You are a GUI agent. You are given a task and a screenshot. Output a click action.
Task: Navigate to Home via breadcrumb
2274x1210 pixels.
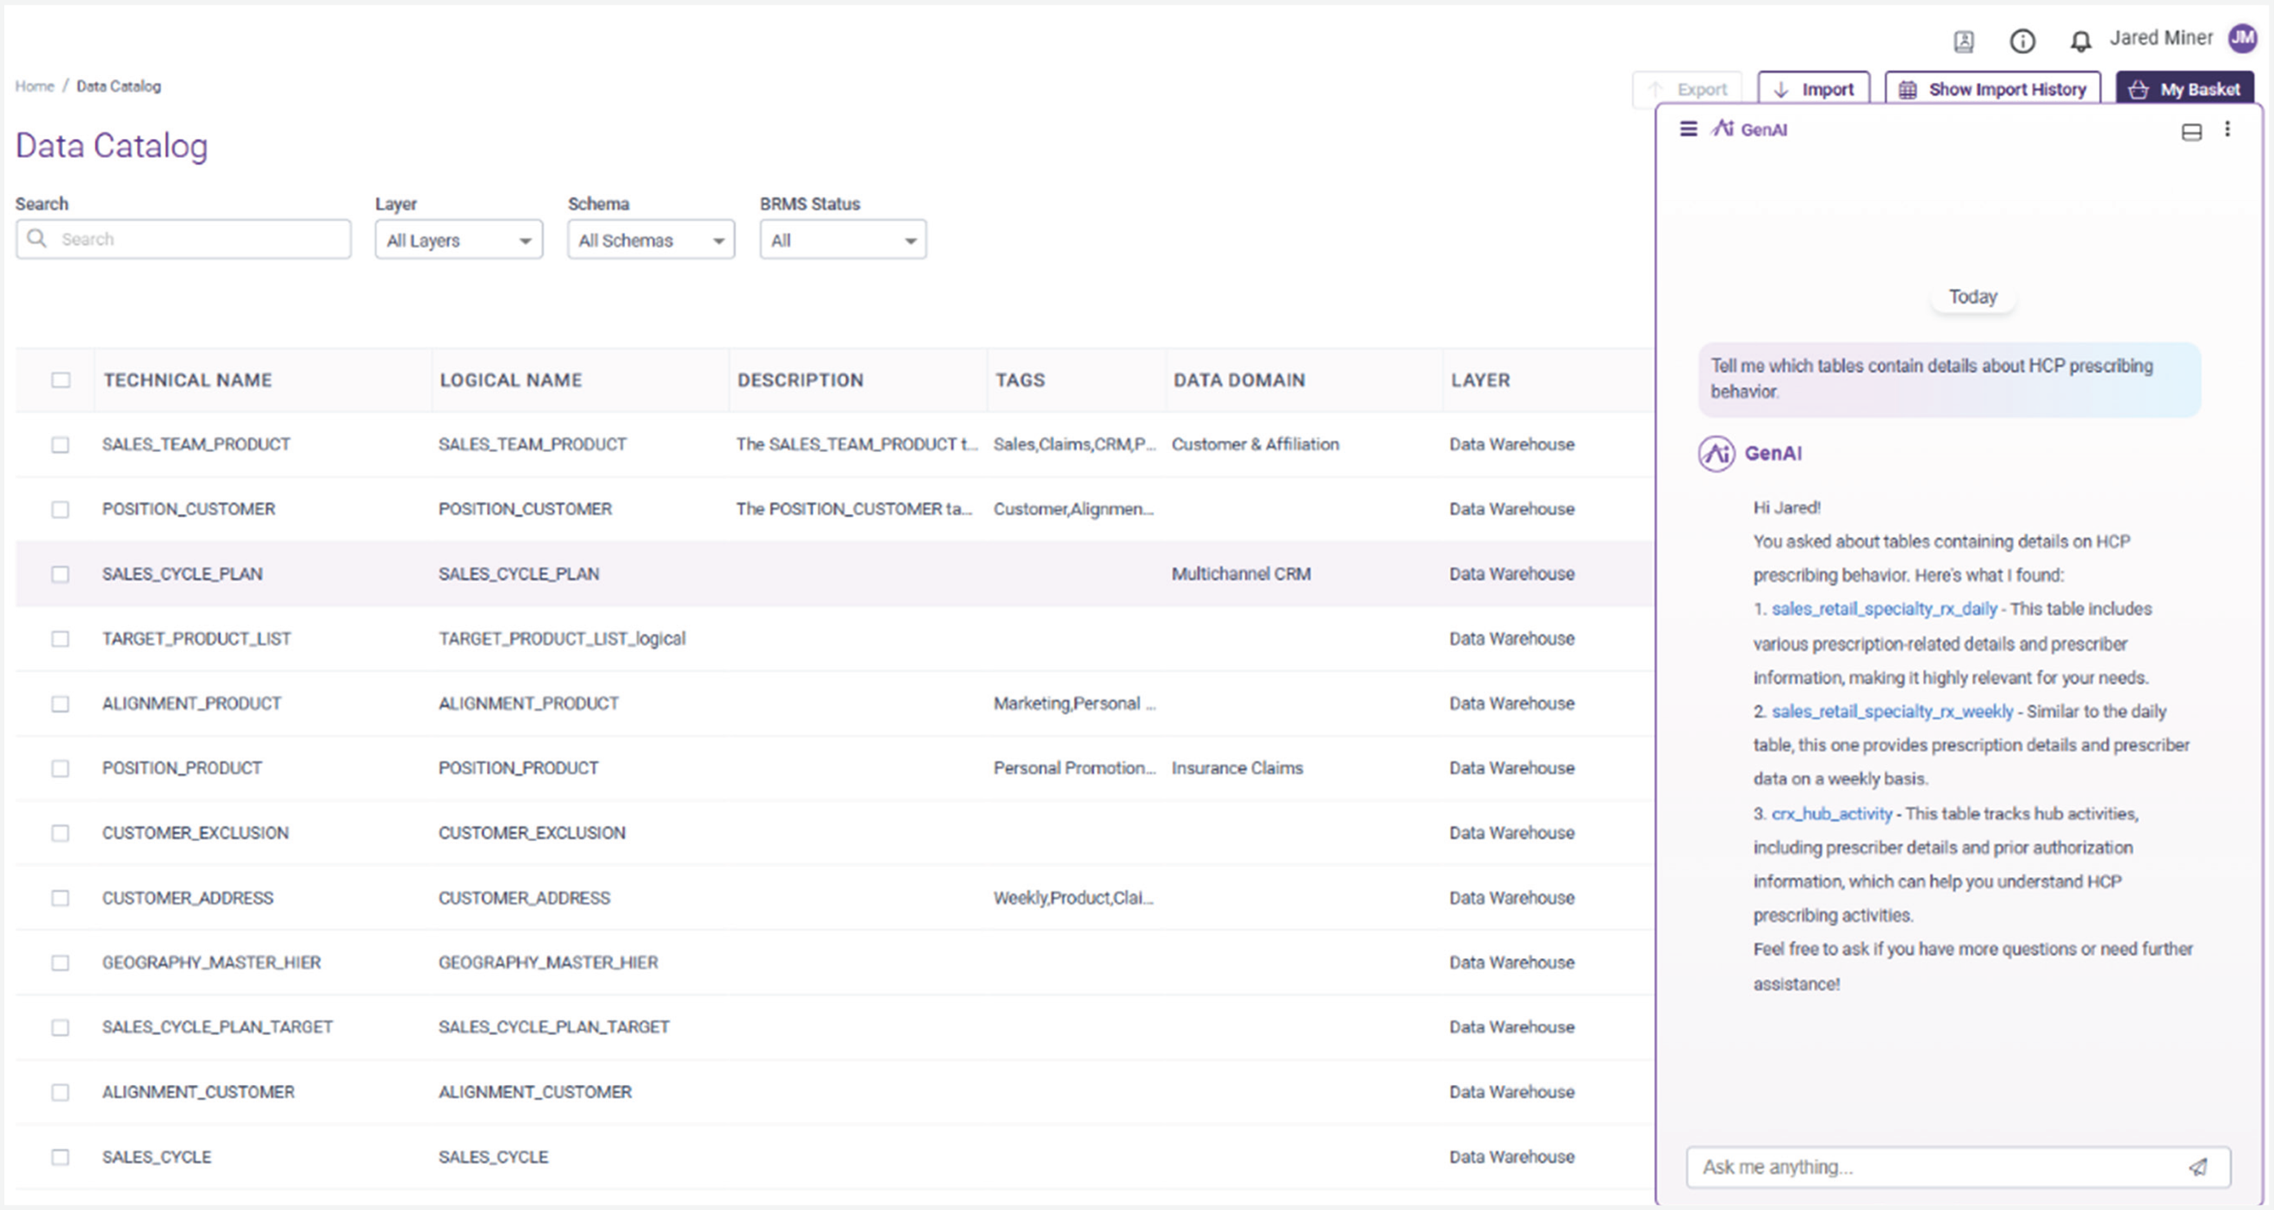(x=34, y=86)
